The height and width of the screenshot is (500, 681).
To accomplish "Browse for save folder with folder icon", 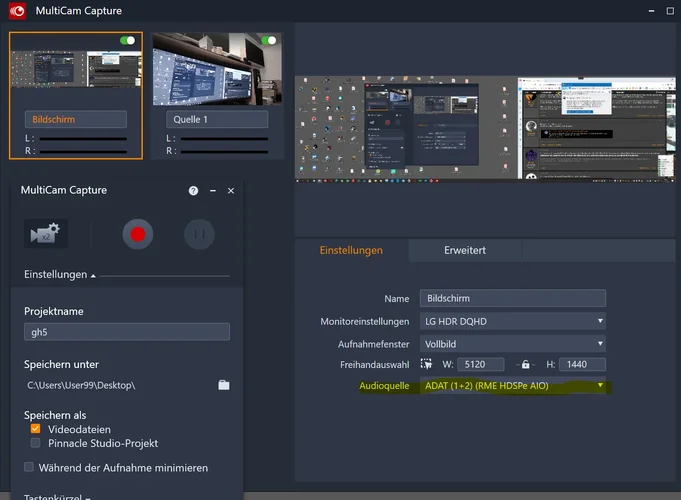I will pos(224,385).
